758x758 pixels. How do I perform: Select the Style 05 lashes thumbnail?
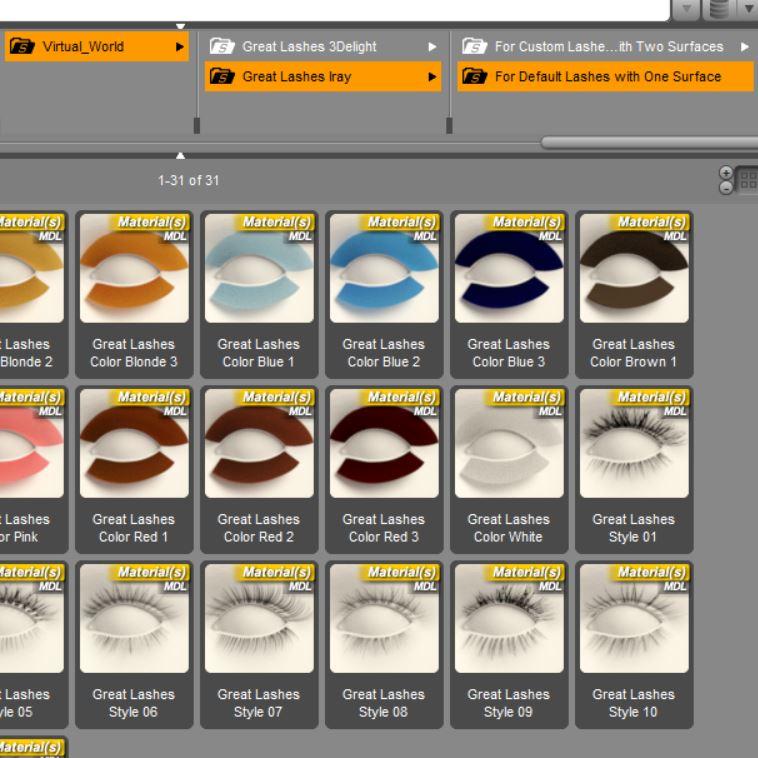(31, 618)
